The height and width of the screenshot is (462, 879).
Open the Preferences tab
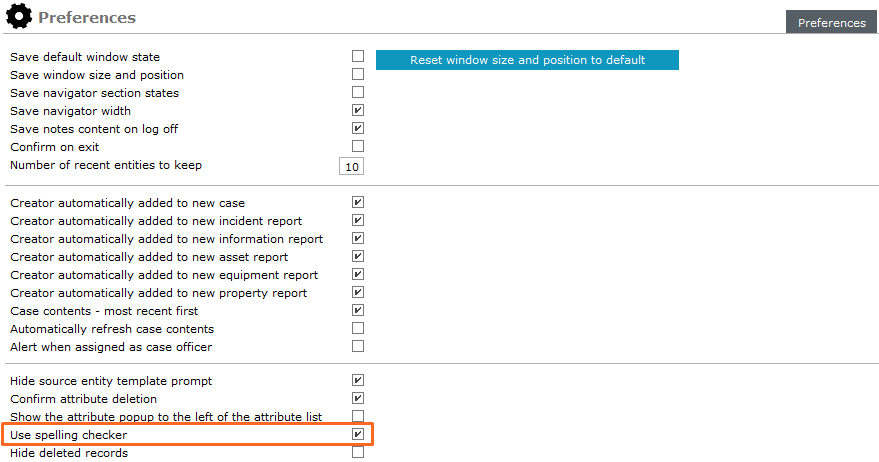coord(831,23)
